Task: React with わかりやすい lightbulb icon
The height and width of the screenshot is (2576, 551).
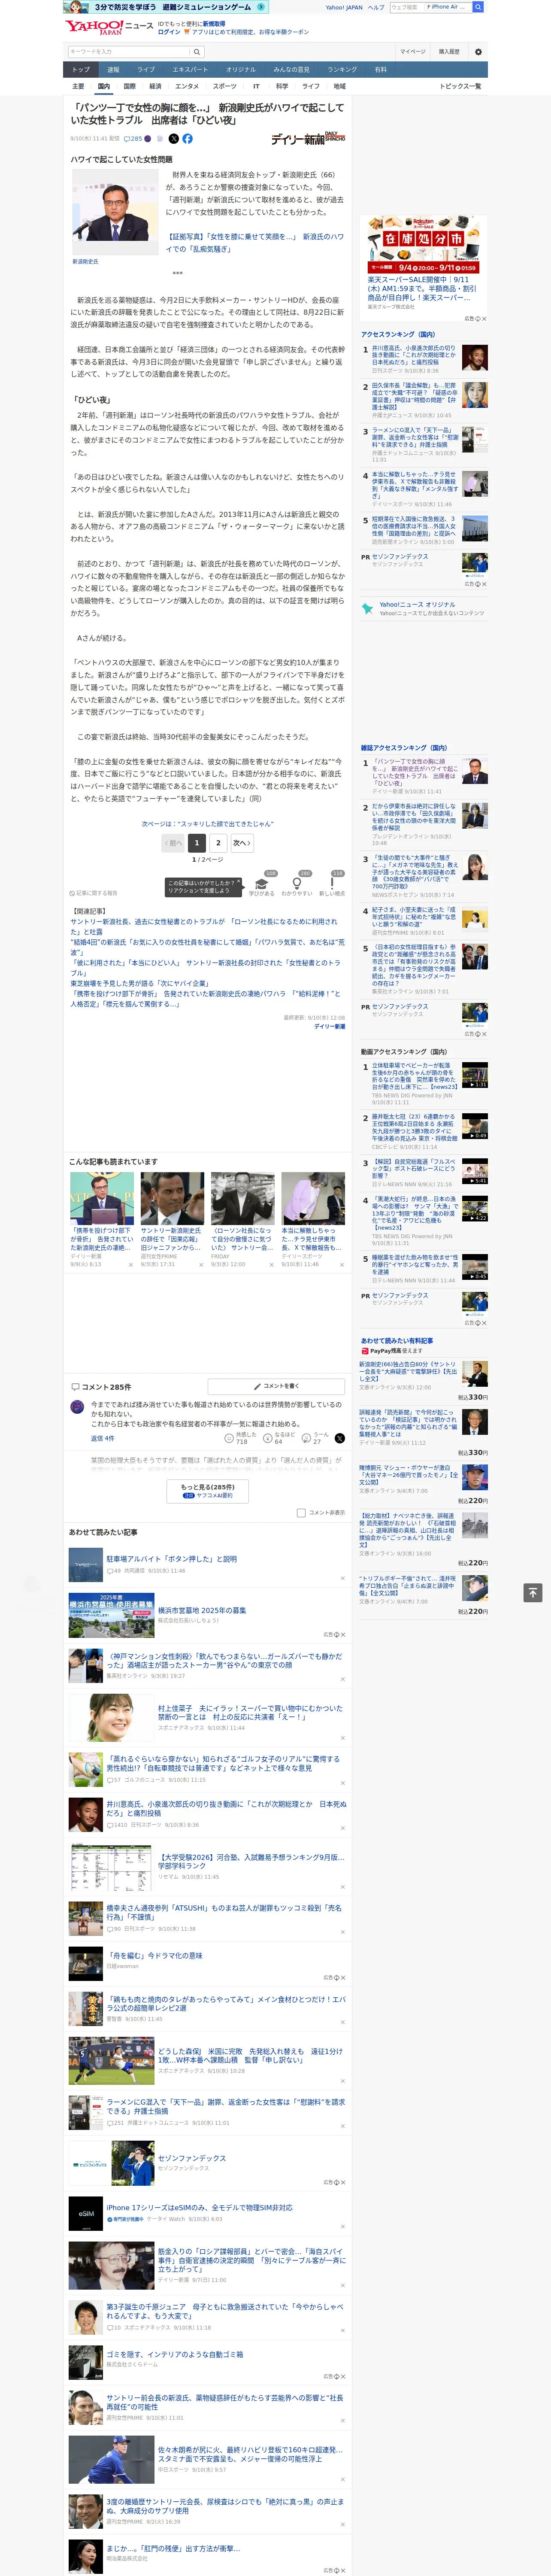Action: pyautogui.click(x=297, y=884)
